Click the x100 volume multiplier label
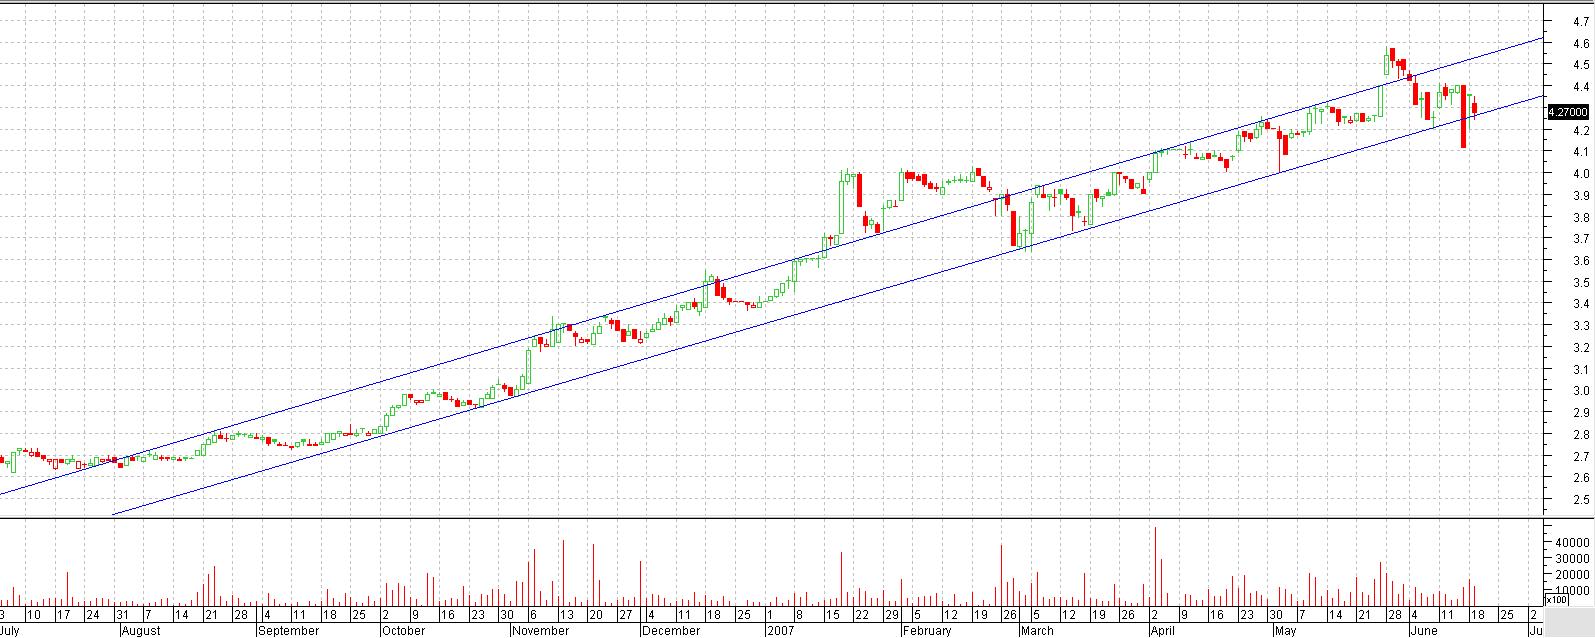1595x638 pixels. 1557,600
